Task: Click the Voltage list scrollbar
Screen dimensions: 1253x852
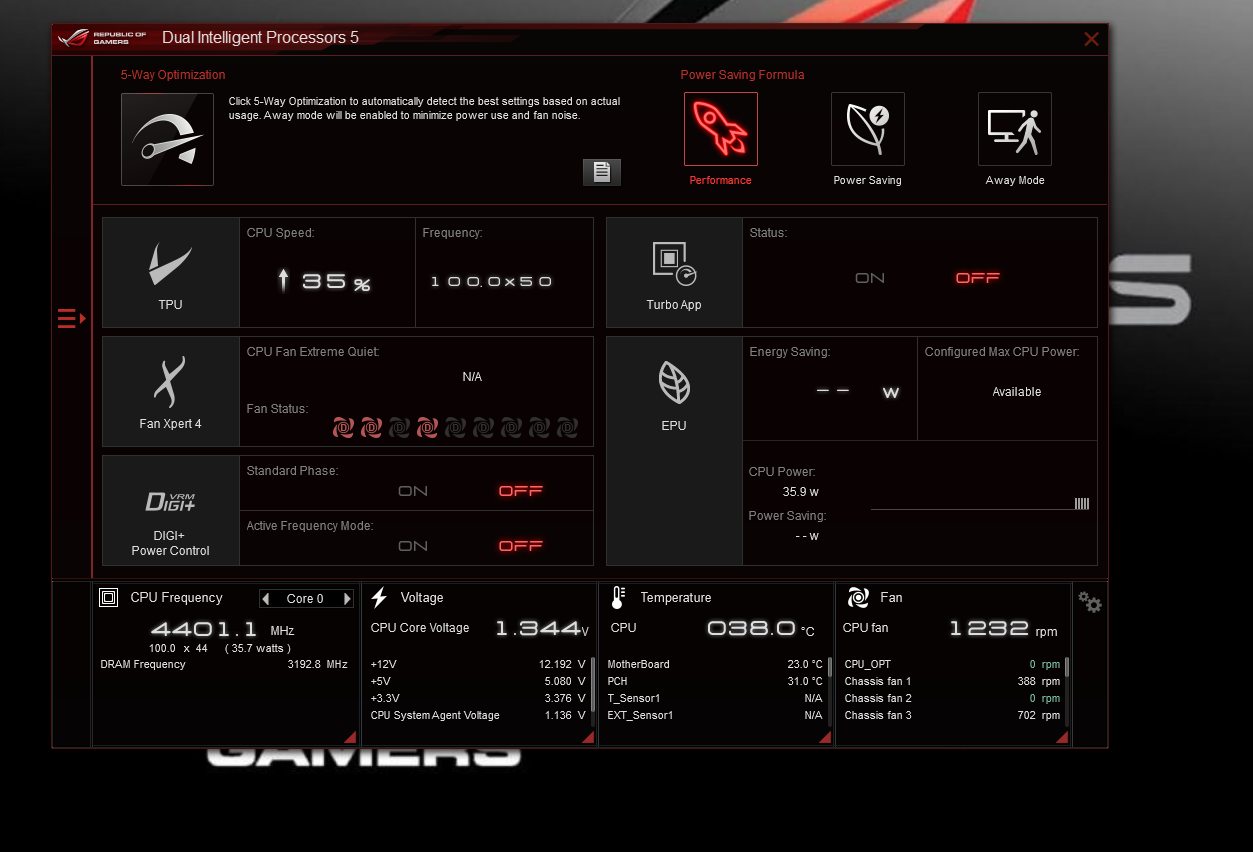Action: pos(593,684)
